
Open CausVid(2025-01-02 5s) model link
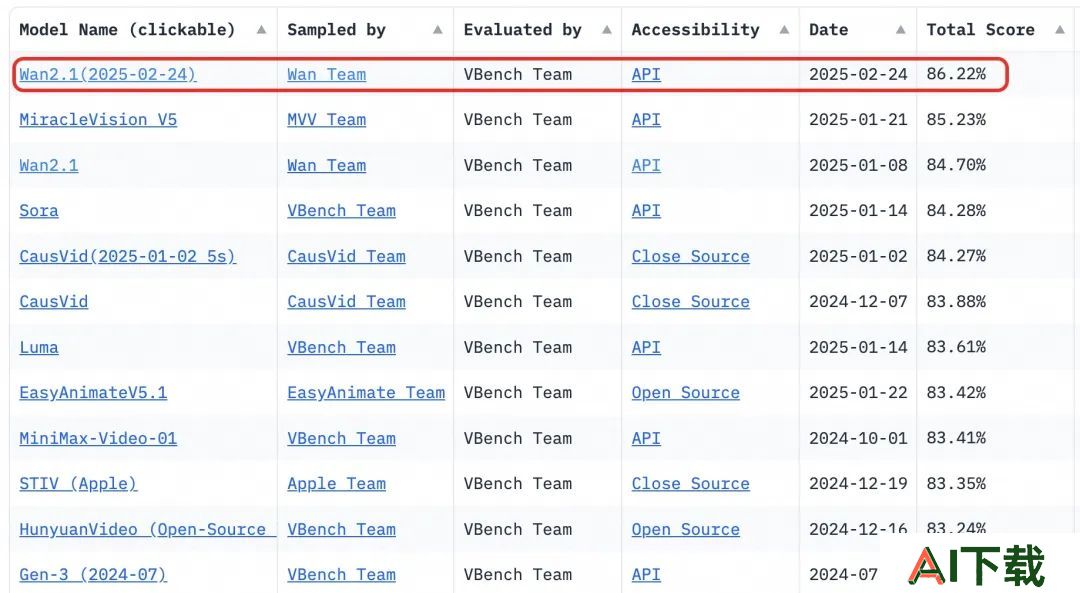(x=127, y=256)
